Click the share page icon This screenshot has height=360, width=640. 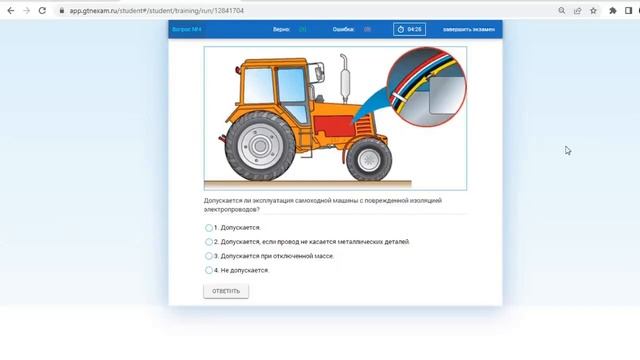click(x=578, y=11)
